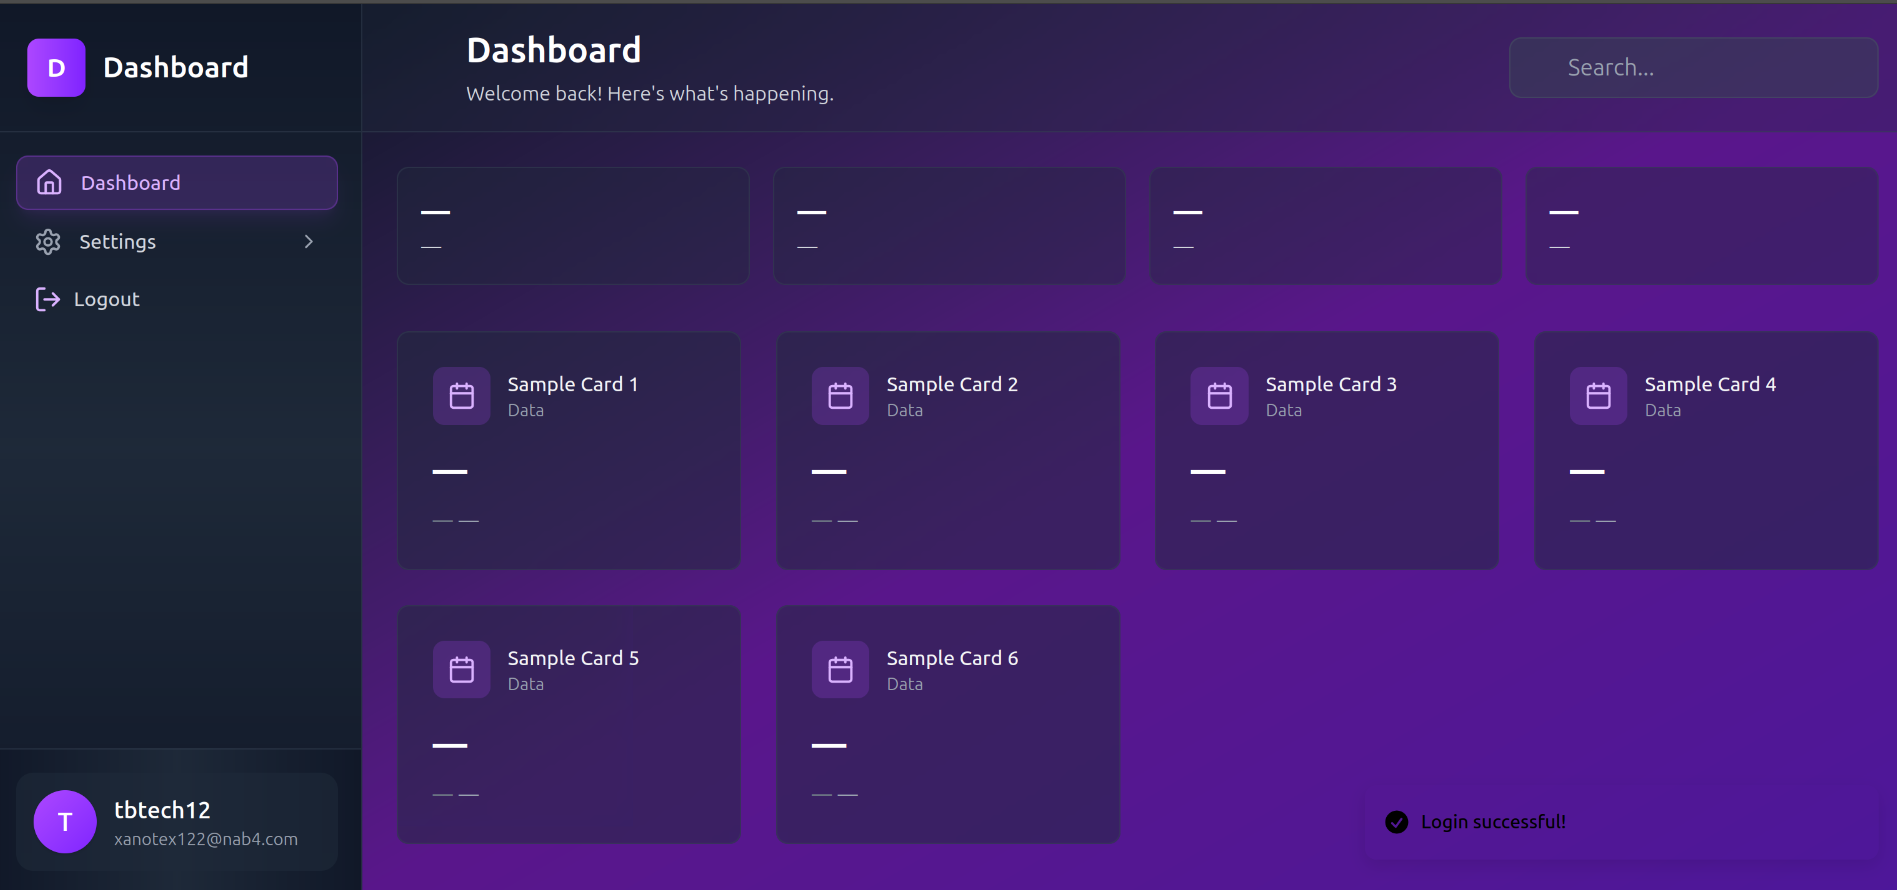Click the xanotex122@nab4.com email text
The height and width of the screenshot is (890, 1897).
(206, 839)
